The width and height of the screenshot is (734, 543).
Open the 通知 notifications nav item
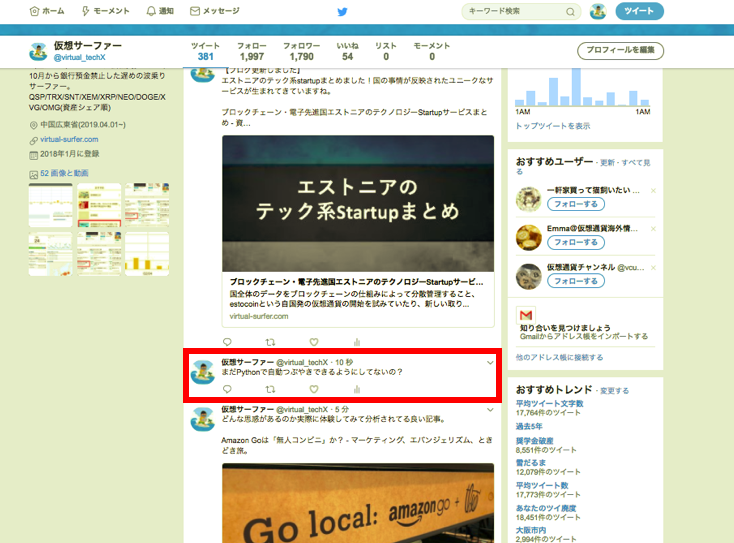click(x=160, y=11)
